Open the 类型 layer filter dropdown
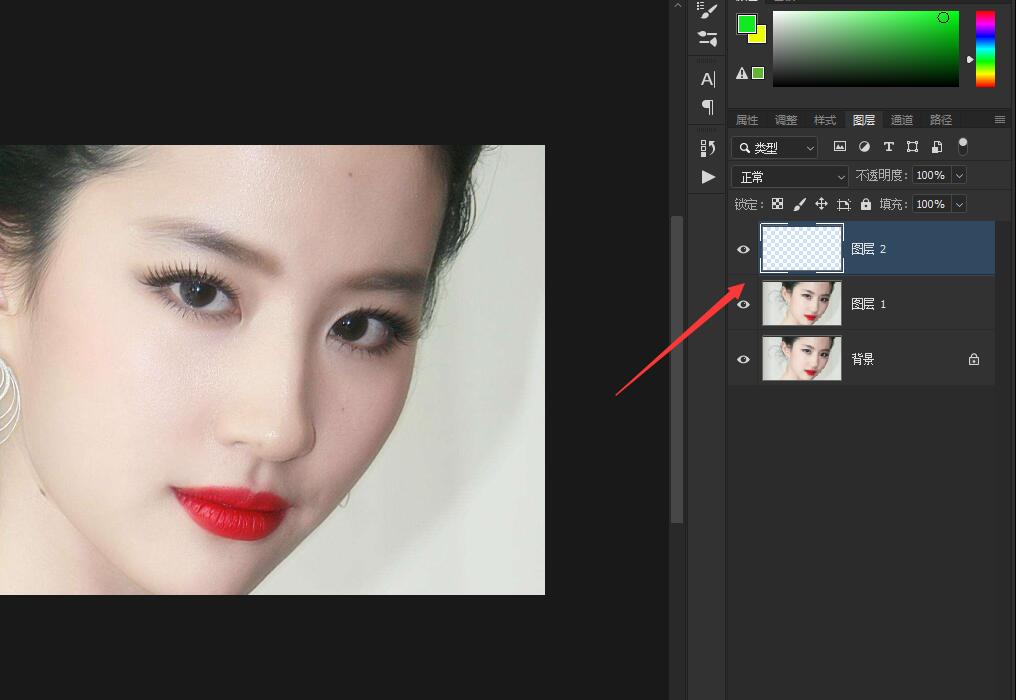The image size is (1016, 700). (774, 148)
